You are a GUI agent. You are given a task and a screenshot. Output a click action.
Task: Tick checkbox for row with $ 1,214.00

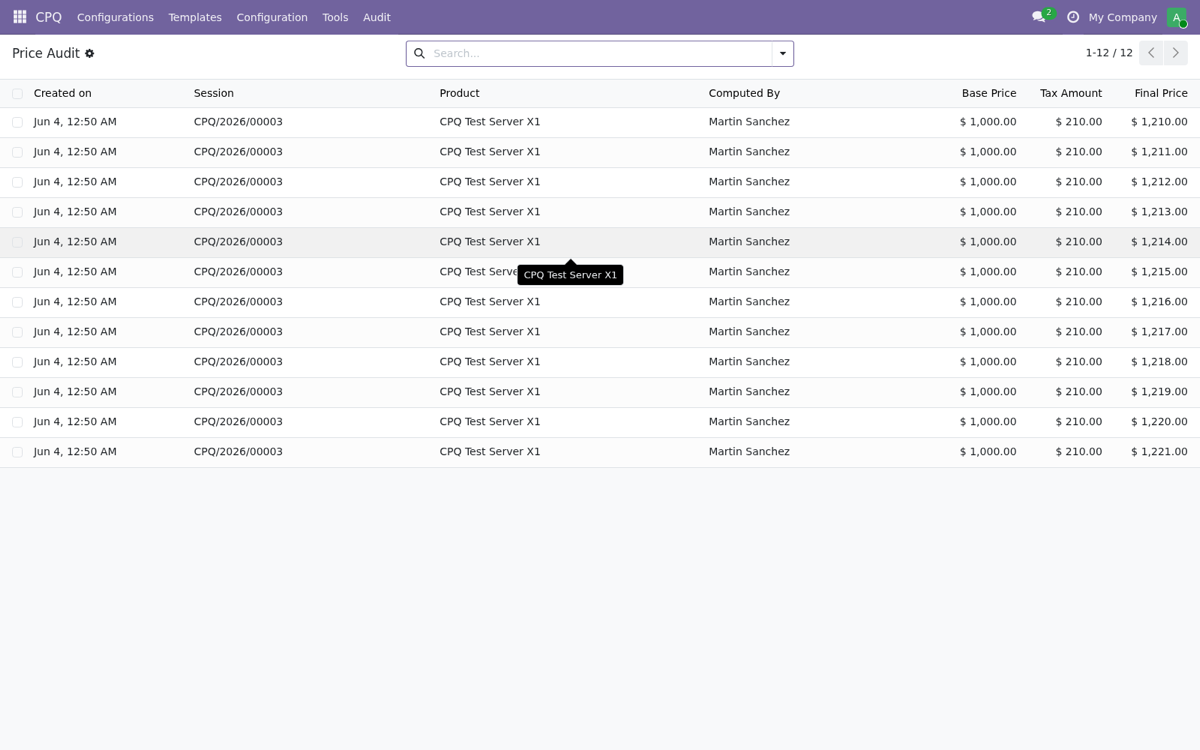[x=17, y=242]
